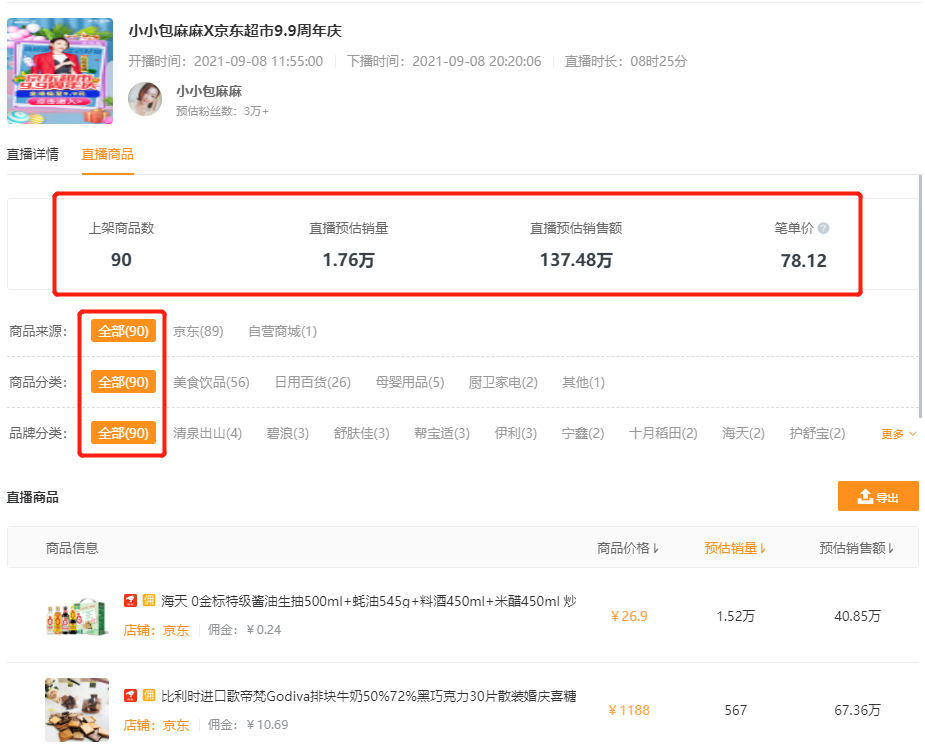The width and height of the screenshot is (925, 751).
Task: Click the 直播预估销量 value 1.76万
Action: click(x=349, y=260)
